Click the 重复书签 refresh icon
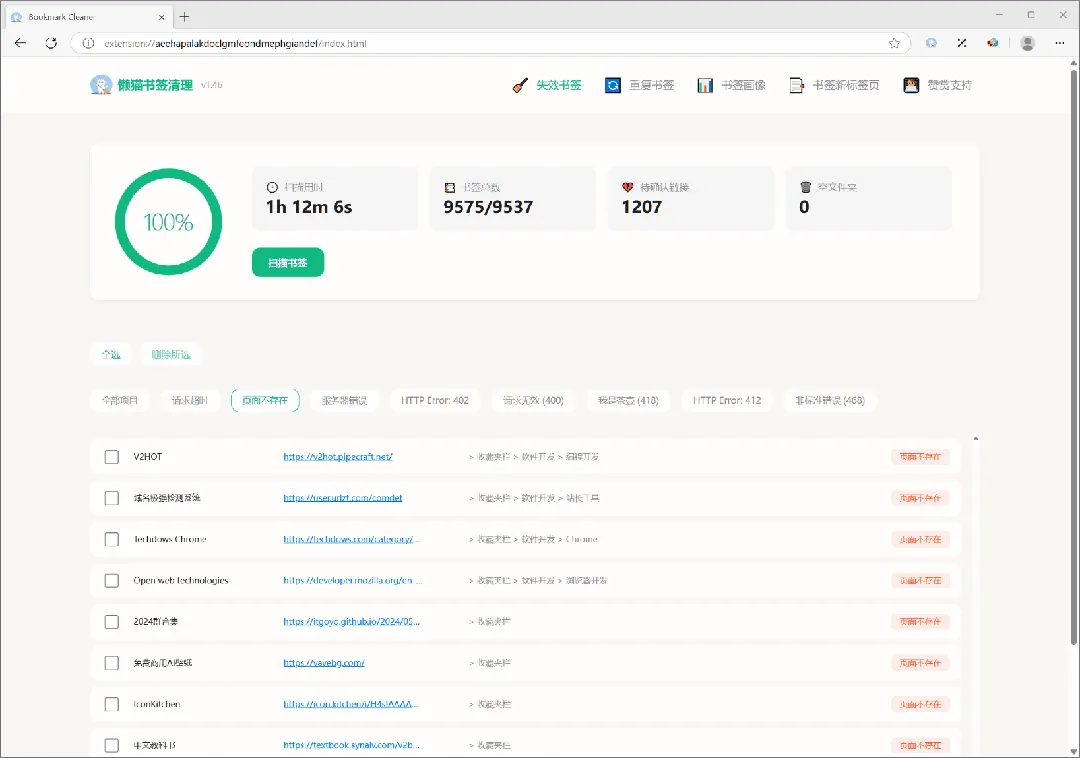 [612, 85]
